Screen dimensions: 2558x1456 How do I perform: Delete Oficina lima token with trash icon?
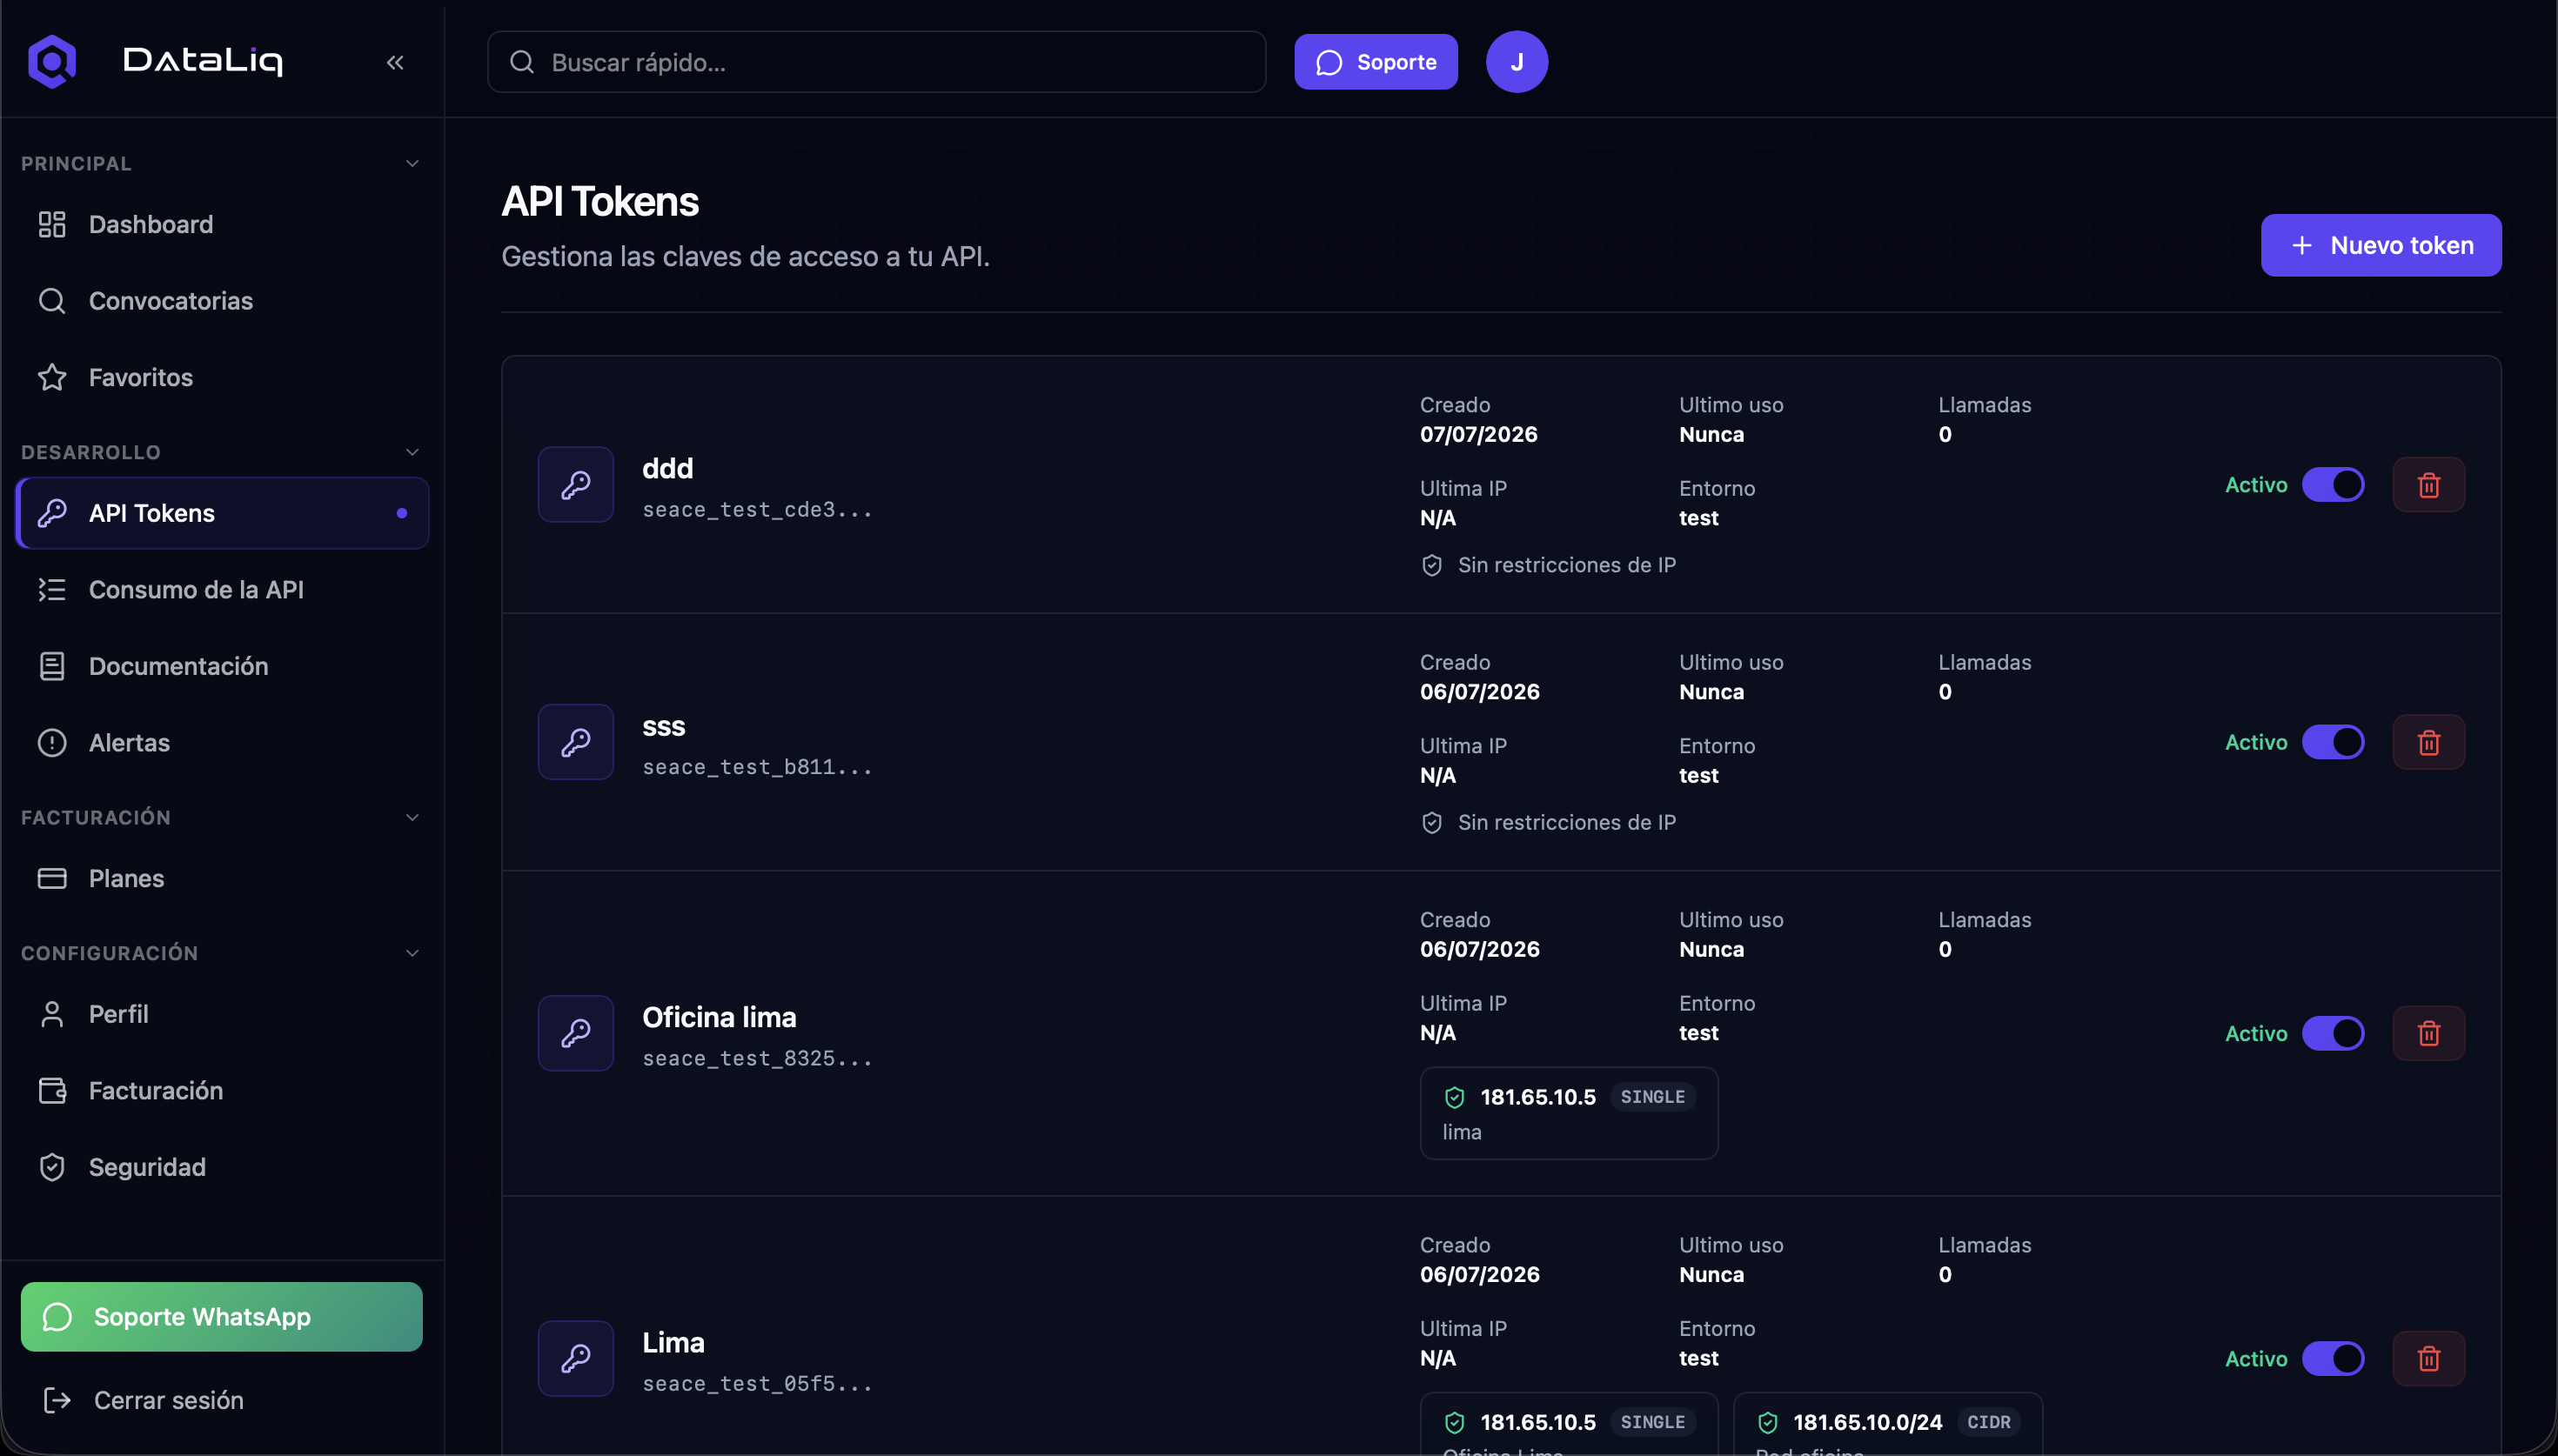pyautogui.click(x=2428, y=1033)
